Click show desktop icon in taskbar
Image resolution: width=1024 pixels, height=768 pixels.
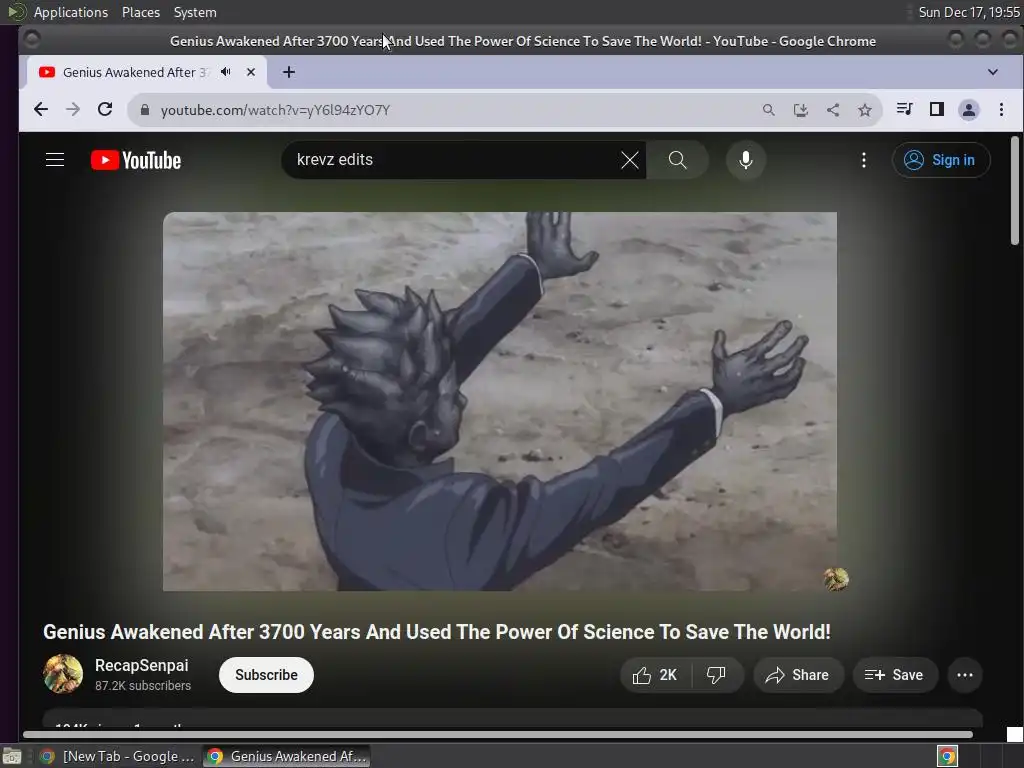(12, 756)
